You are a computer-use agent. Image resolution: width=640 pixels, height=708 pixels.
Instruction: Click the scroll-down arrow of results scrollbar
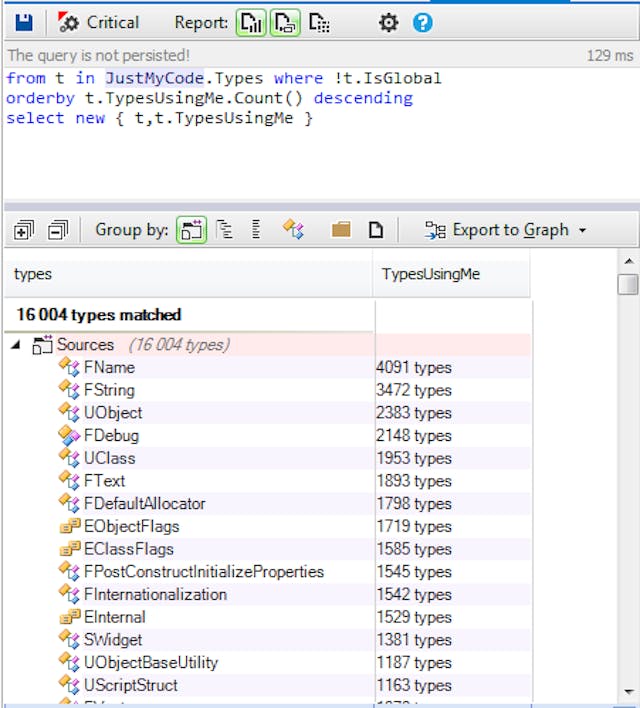(627, 692)
